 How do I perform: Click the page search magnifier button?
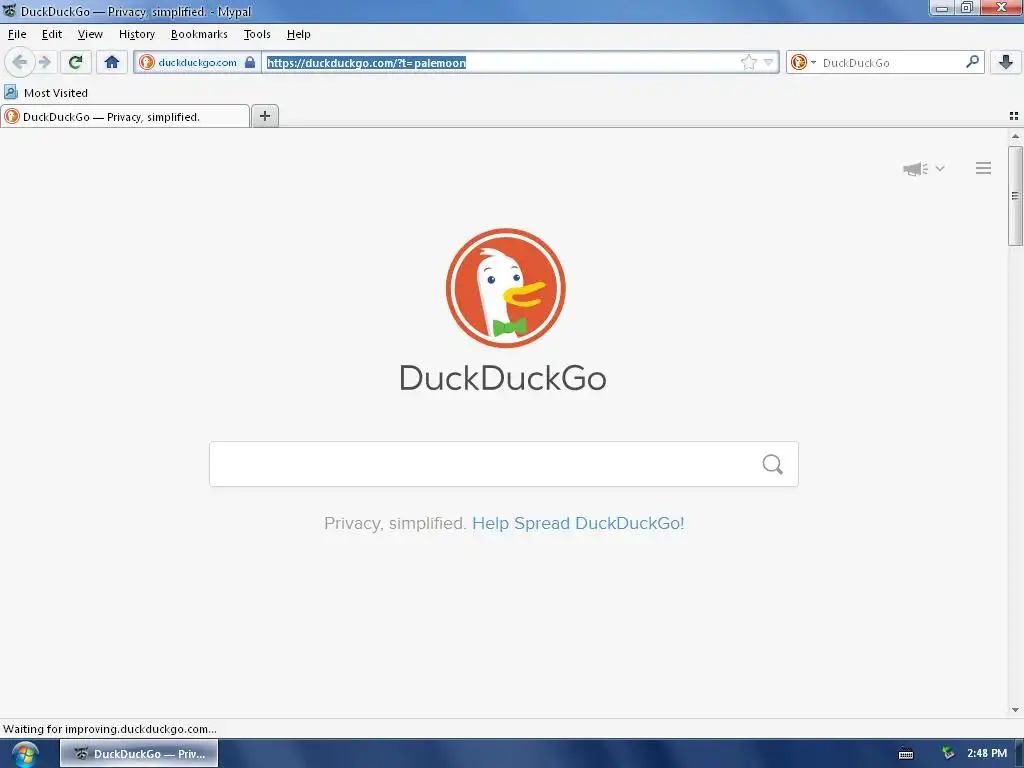773,464
